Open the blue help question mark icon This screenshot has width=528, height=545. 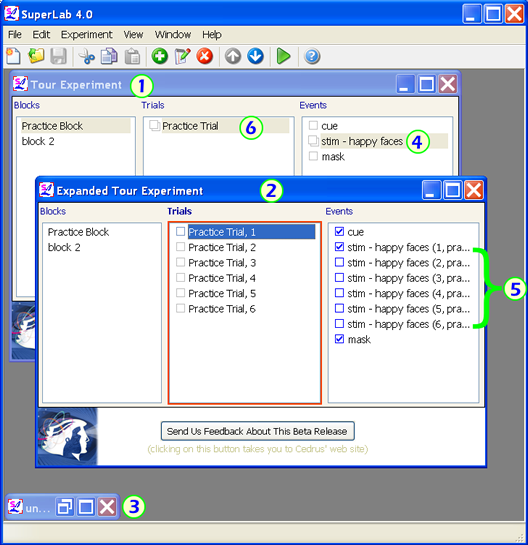point(312,56)
